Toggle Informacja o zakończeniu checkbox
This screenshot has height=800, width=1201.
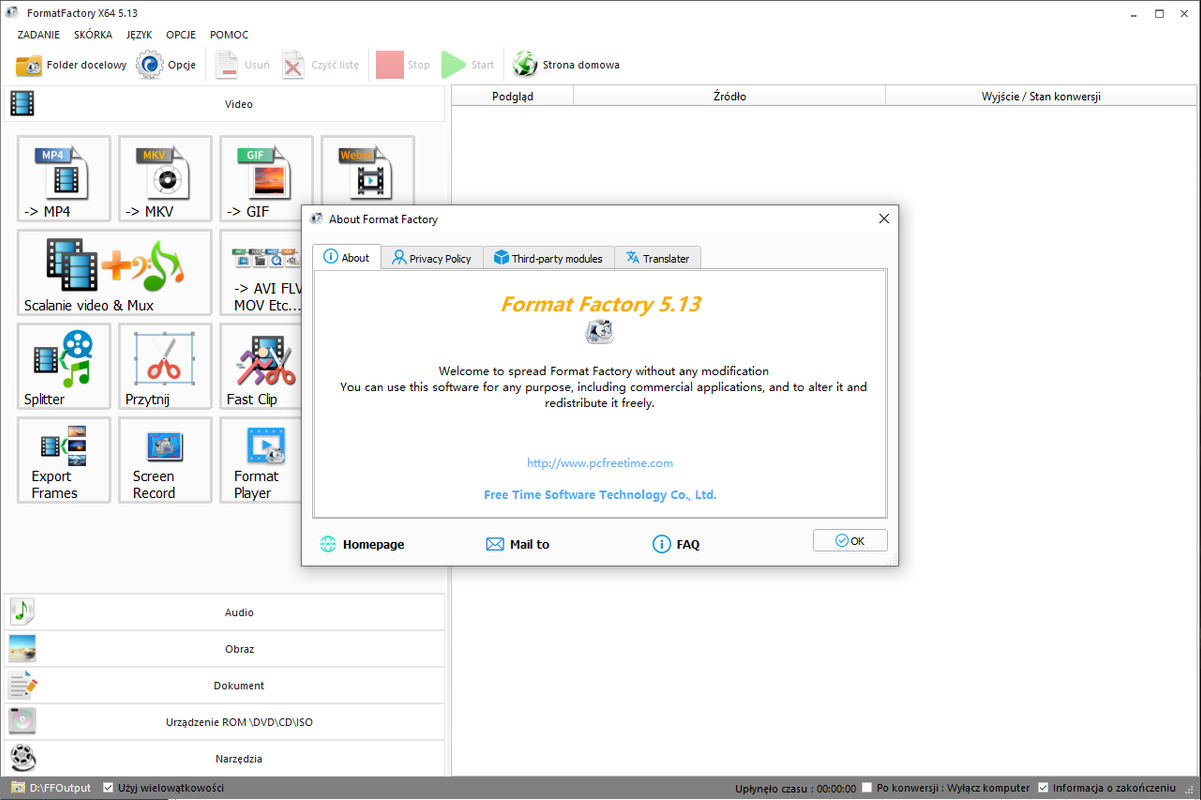click(1043, 788)
